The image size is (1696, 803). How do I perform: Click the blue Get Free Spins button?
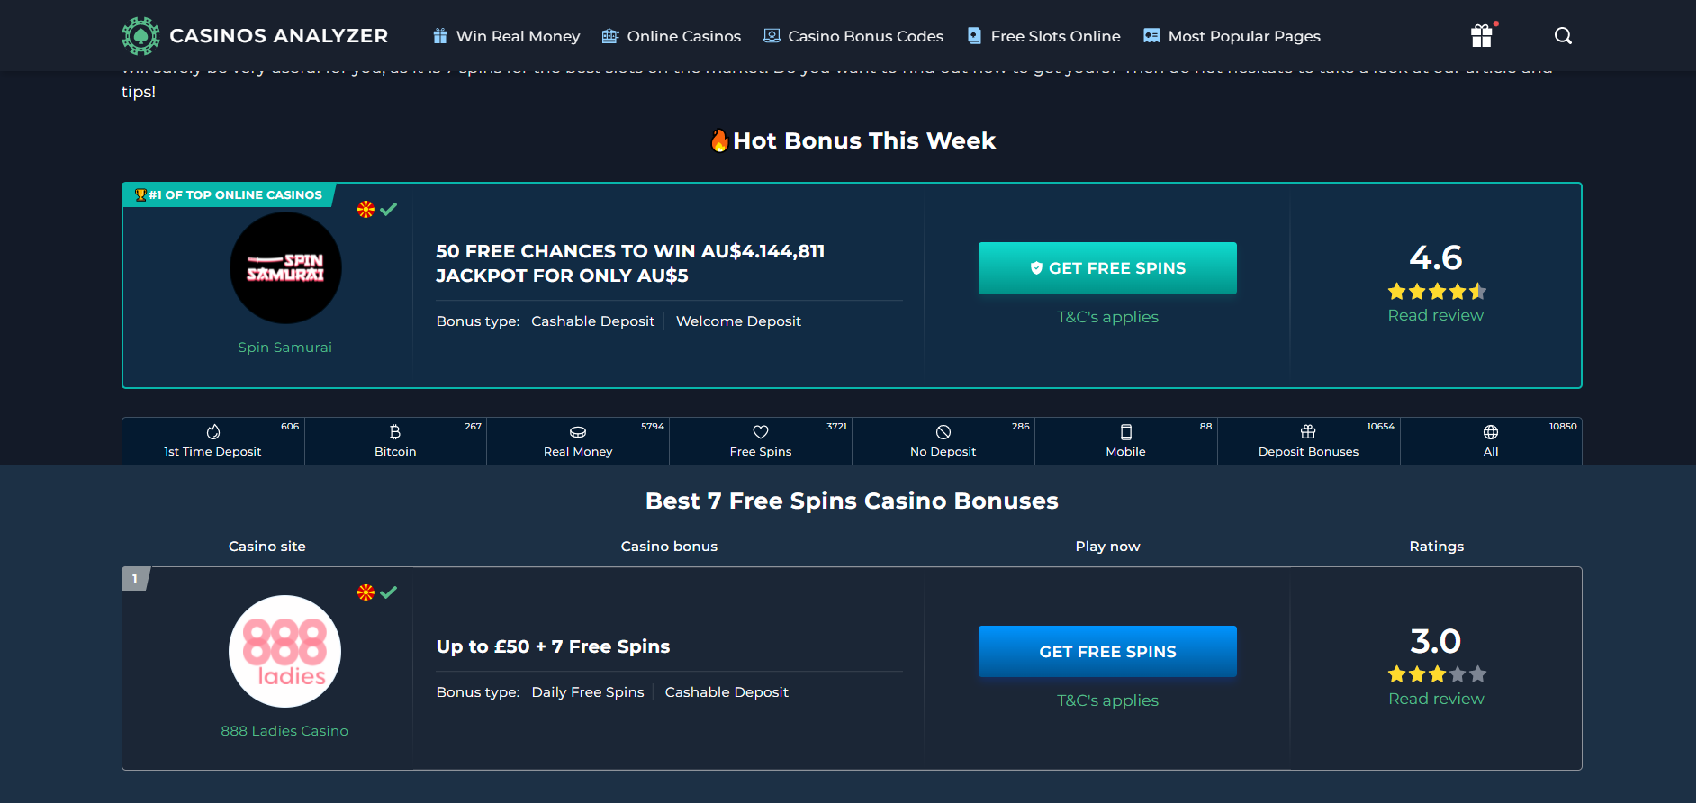point(1108,651)
